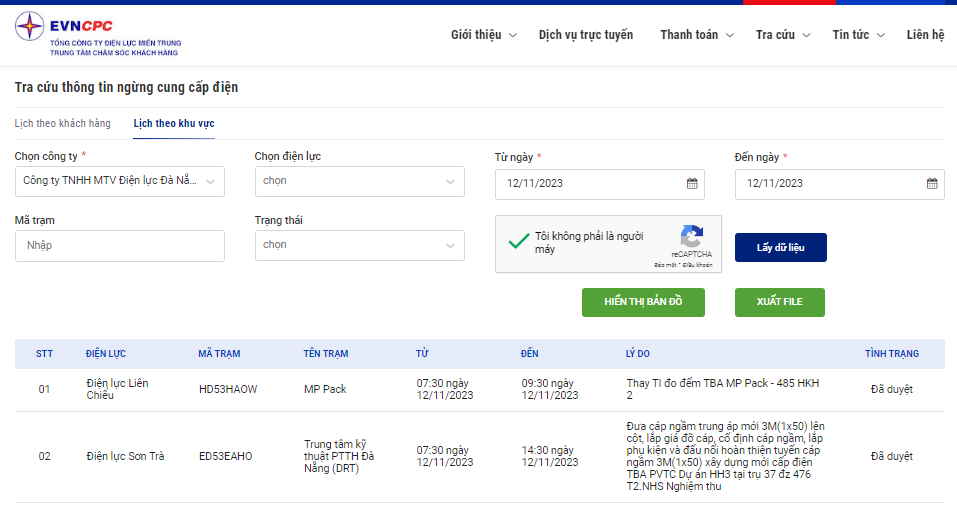Select 'Đã duyệt' status in row 02
Screen dimensions: 957x505
[x=892, y=456]
